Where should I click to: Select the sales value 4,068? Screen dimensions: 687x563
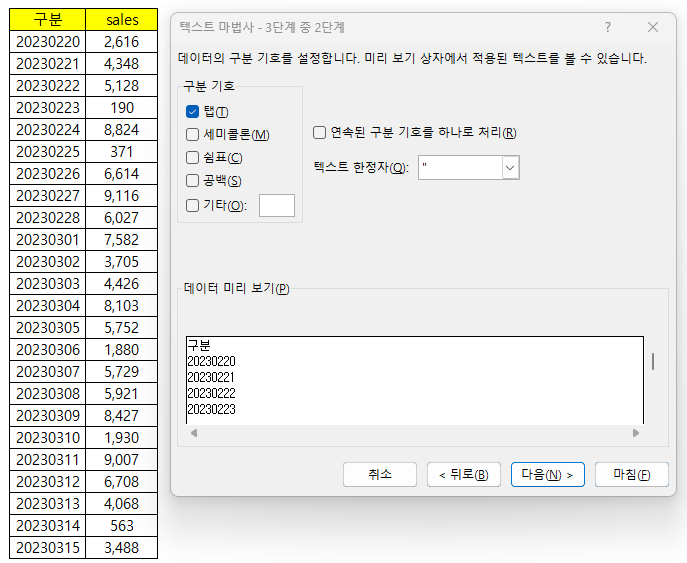click(x=122, y=503)
